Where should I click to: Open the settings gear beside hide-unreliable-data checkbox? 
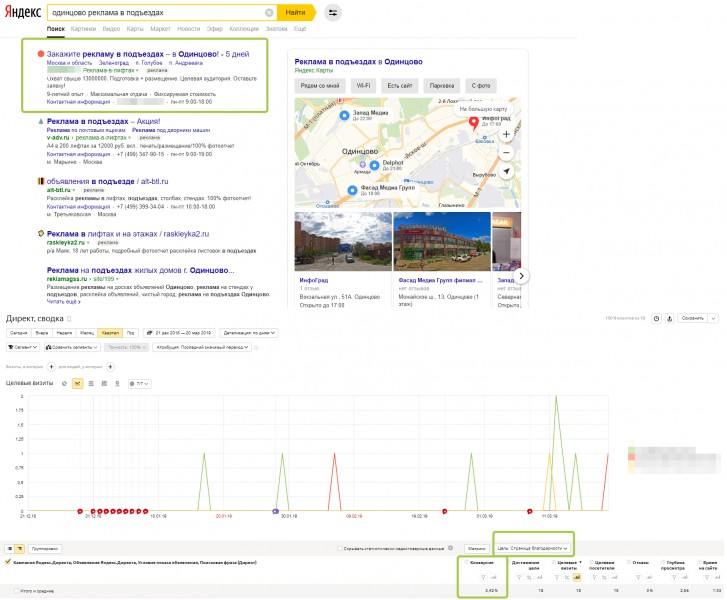[450, 548]
